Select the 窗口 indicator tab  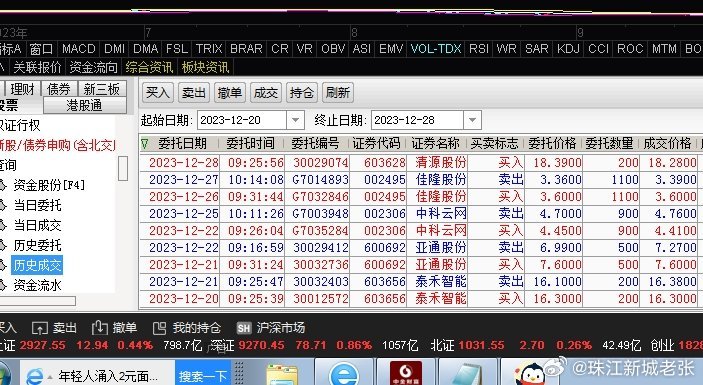coord(41,48)
